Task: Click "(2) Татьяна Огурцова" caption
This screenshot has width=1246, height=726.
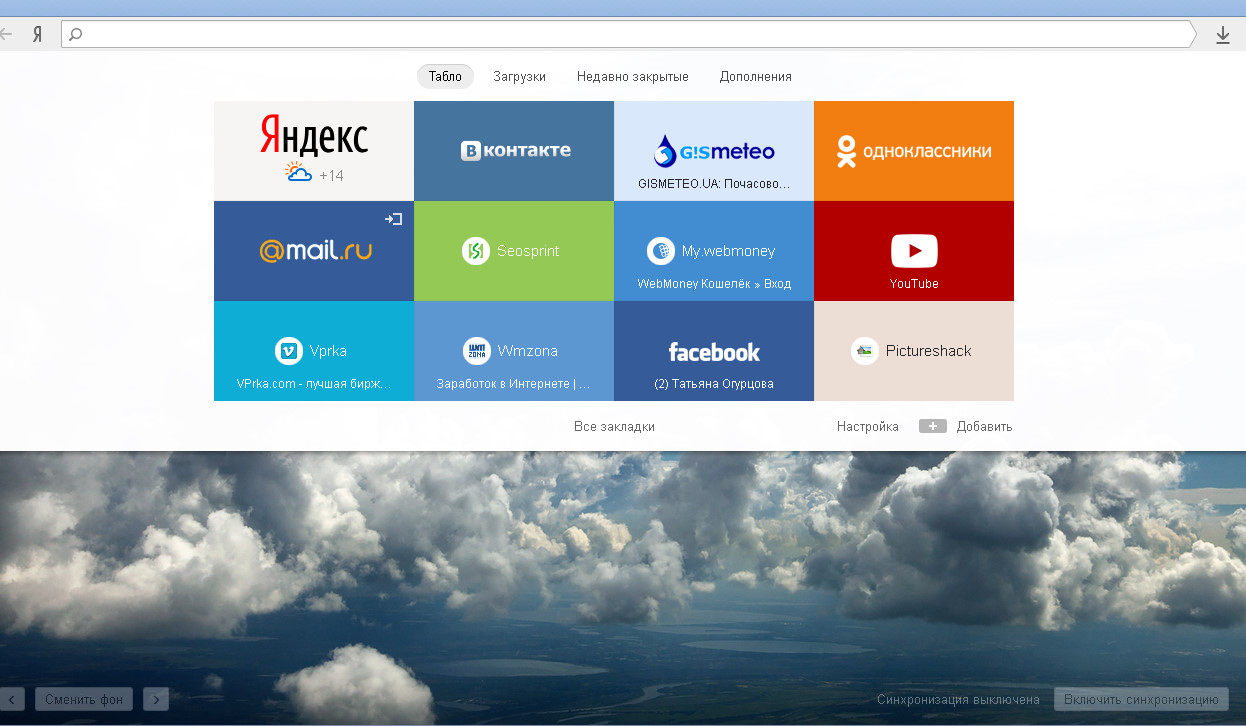Action: 714,383
